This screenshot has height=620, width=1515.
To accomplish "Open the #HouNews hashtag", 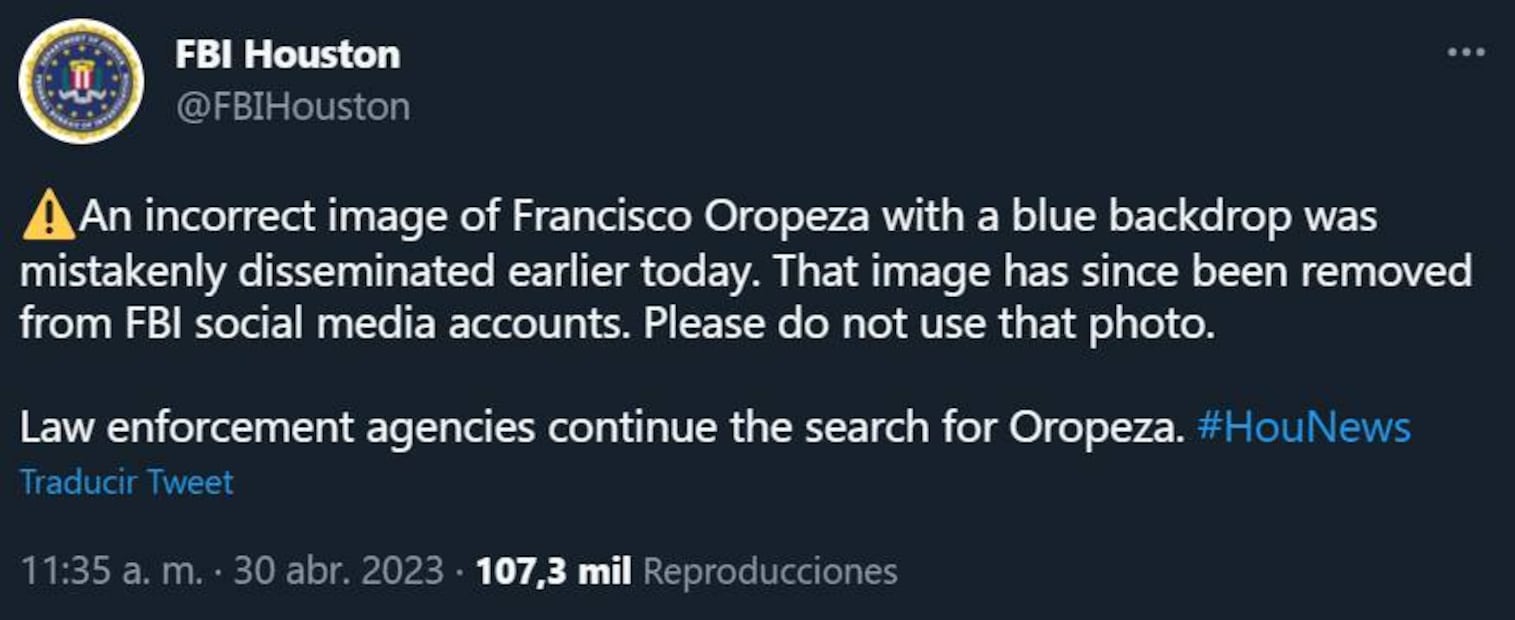I will click(1303, 428).
